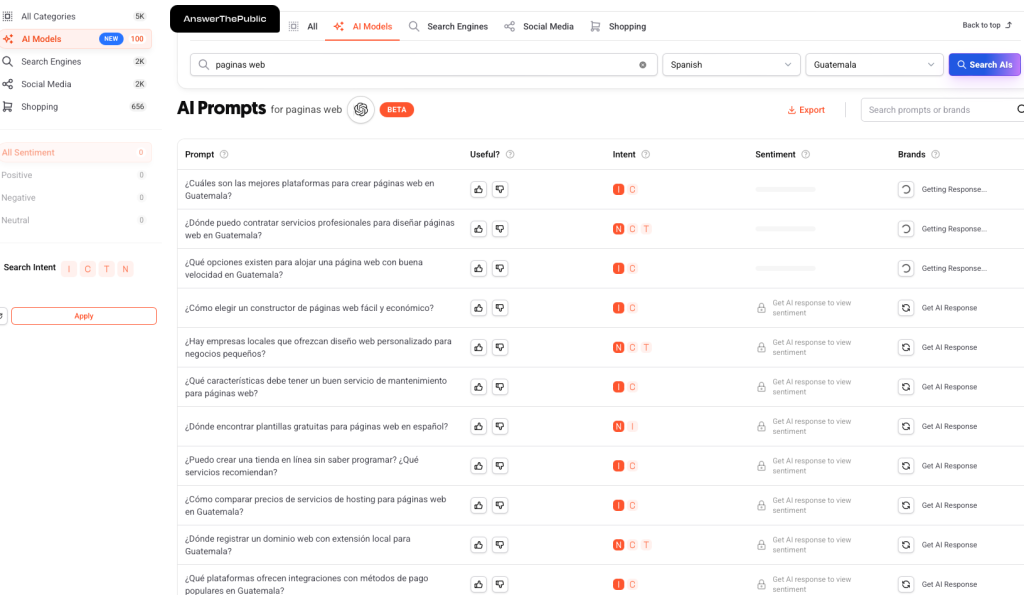1024x595 pixels.
Task: Open the Guatemala country dropdown
Action: point(873,65)
